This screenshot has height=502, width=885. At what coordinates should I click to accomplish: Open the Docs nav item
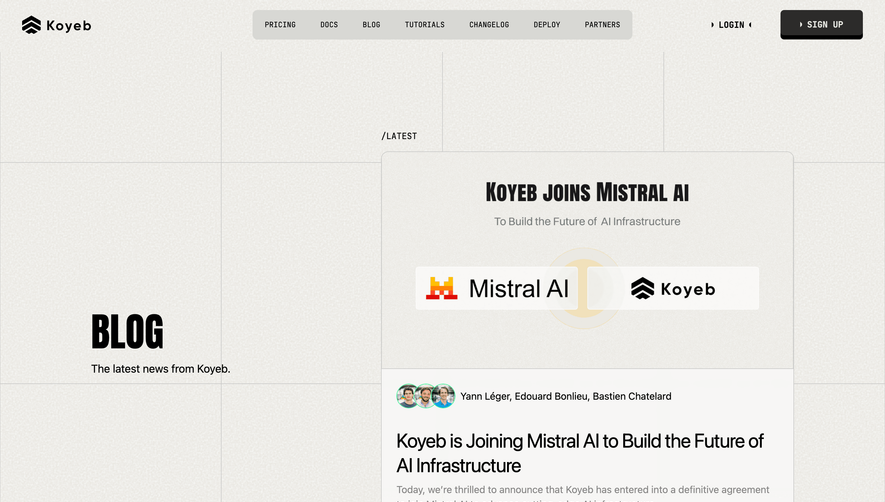click(x=329, y=25)
